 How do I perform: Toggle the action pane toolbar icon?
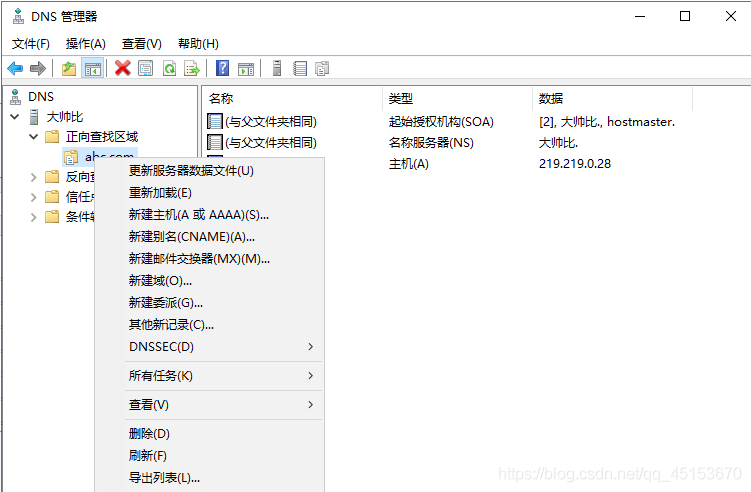point(246,69)
